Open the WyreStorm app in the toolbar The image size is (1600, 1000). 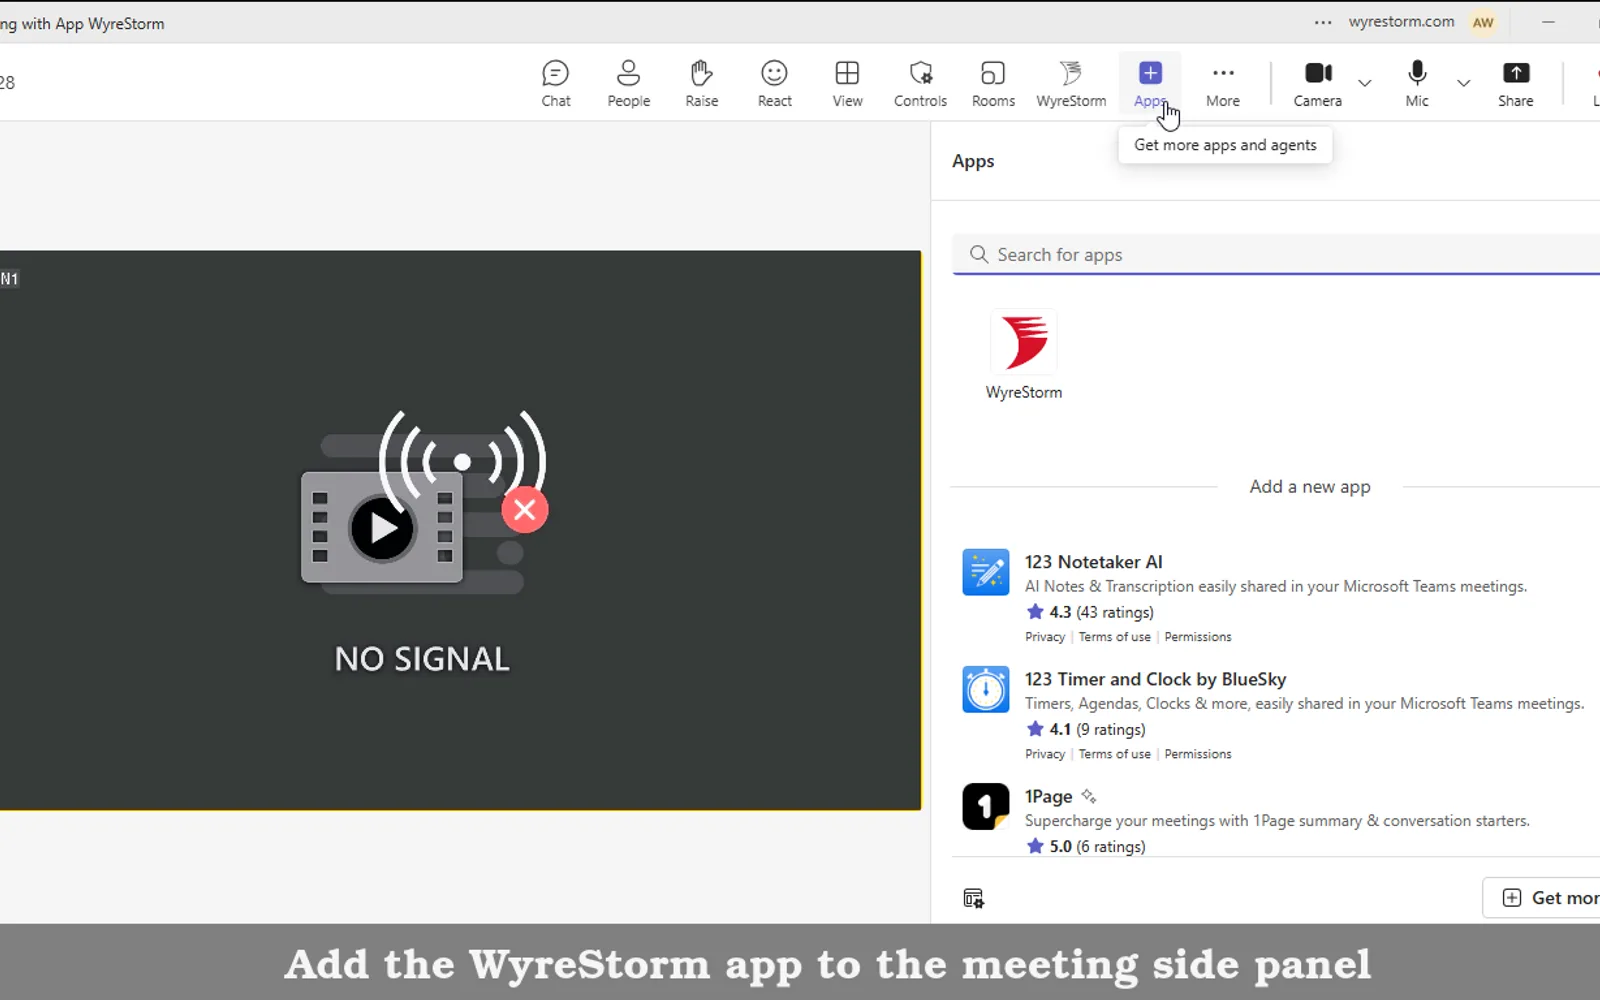(1071, 84)
